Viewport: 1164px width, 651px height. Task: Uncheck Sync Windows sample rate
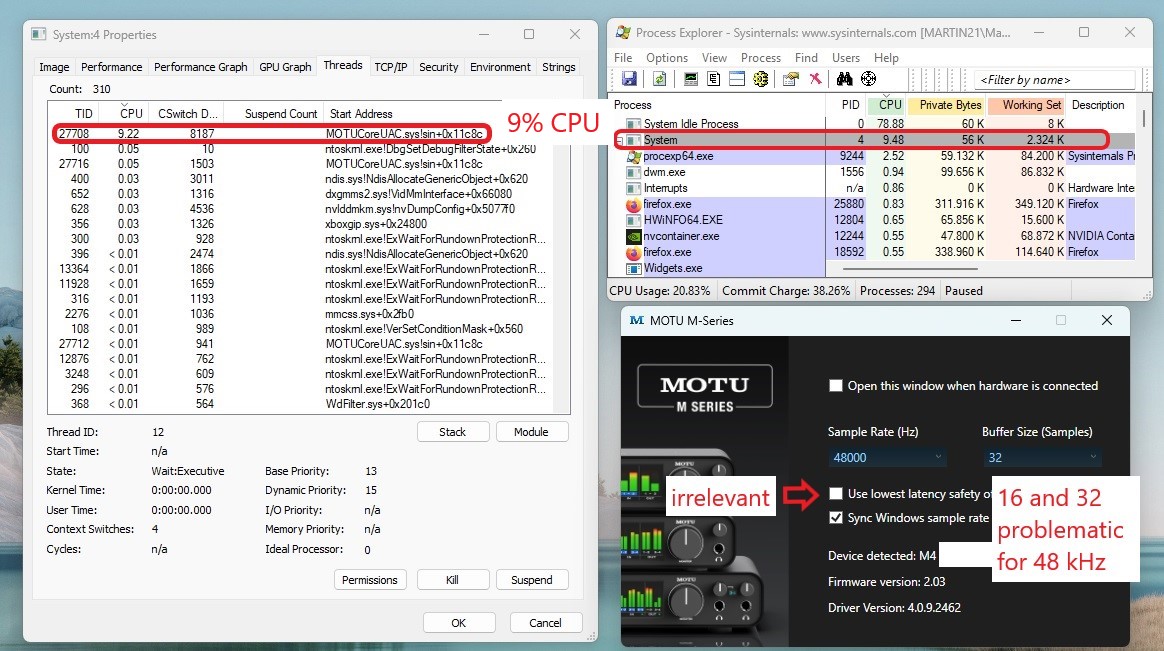836,518
